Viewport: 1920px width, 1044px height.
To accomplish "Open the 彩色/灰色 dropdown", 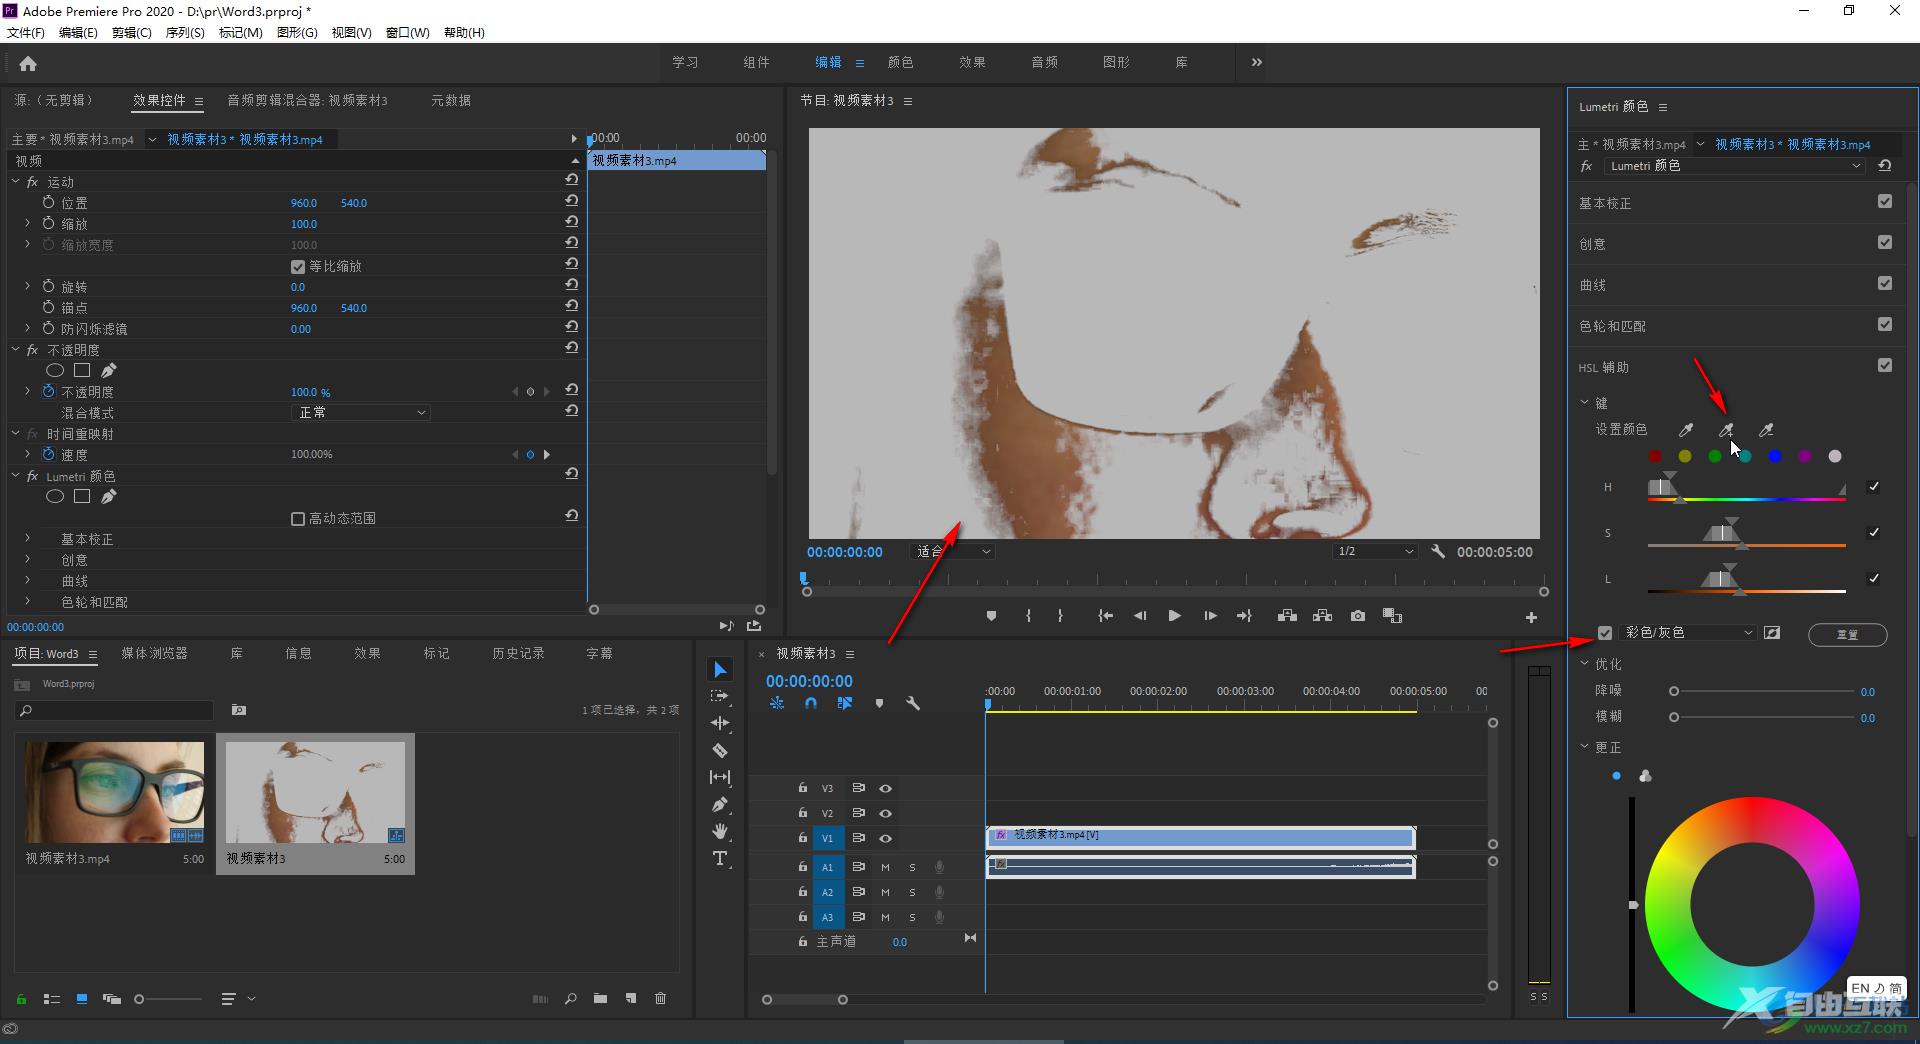I will click(1688, 633).
